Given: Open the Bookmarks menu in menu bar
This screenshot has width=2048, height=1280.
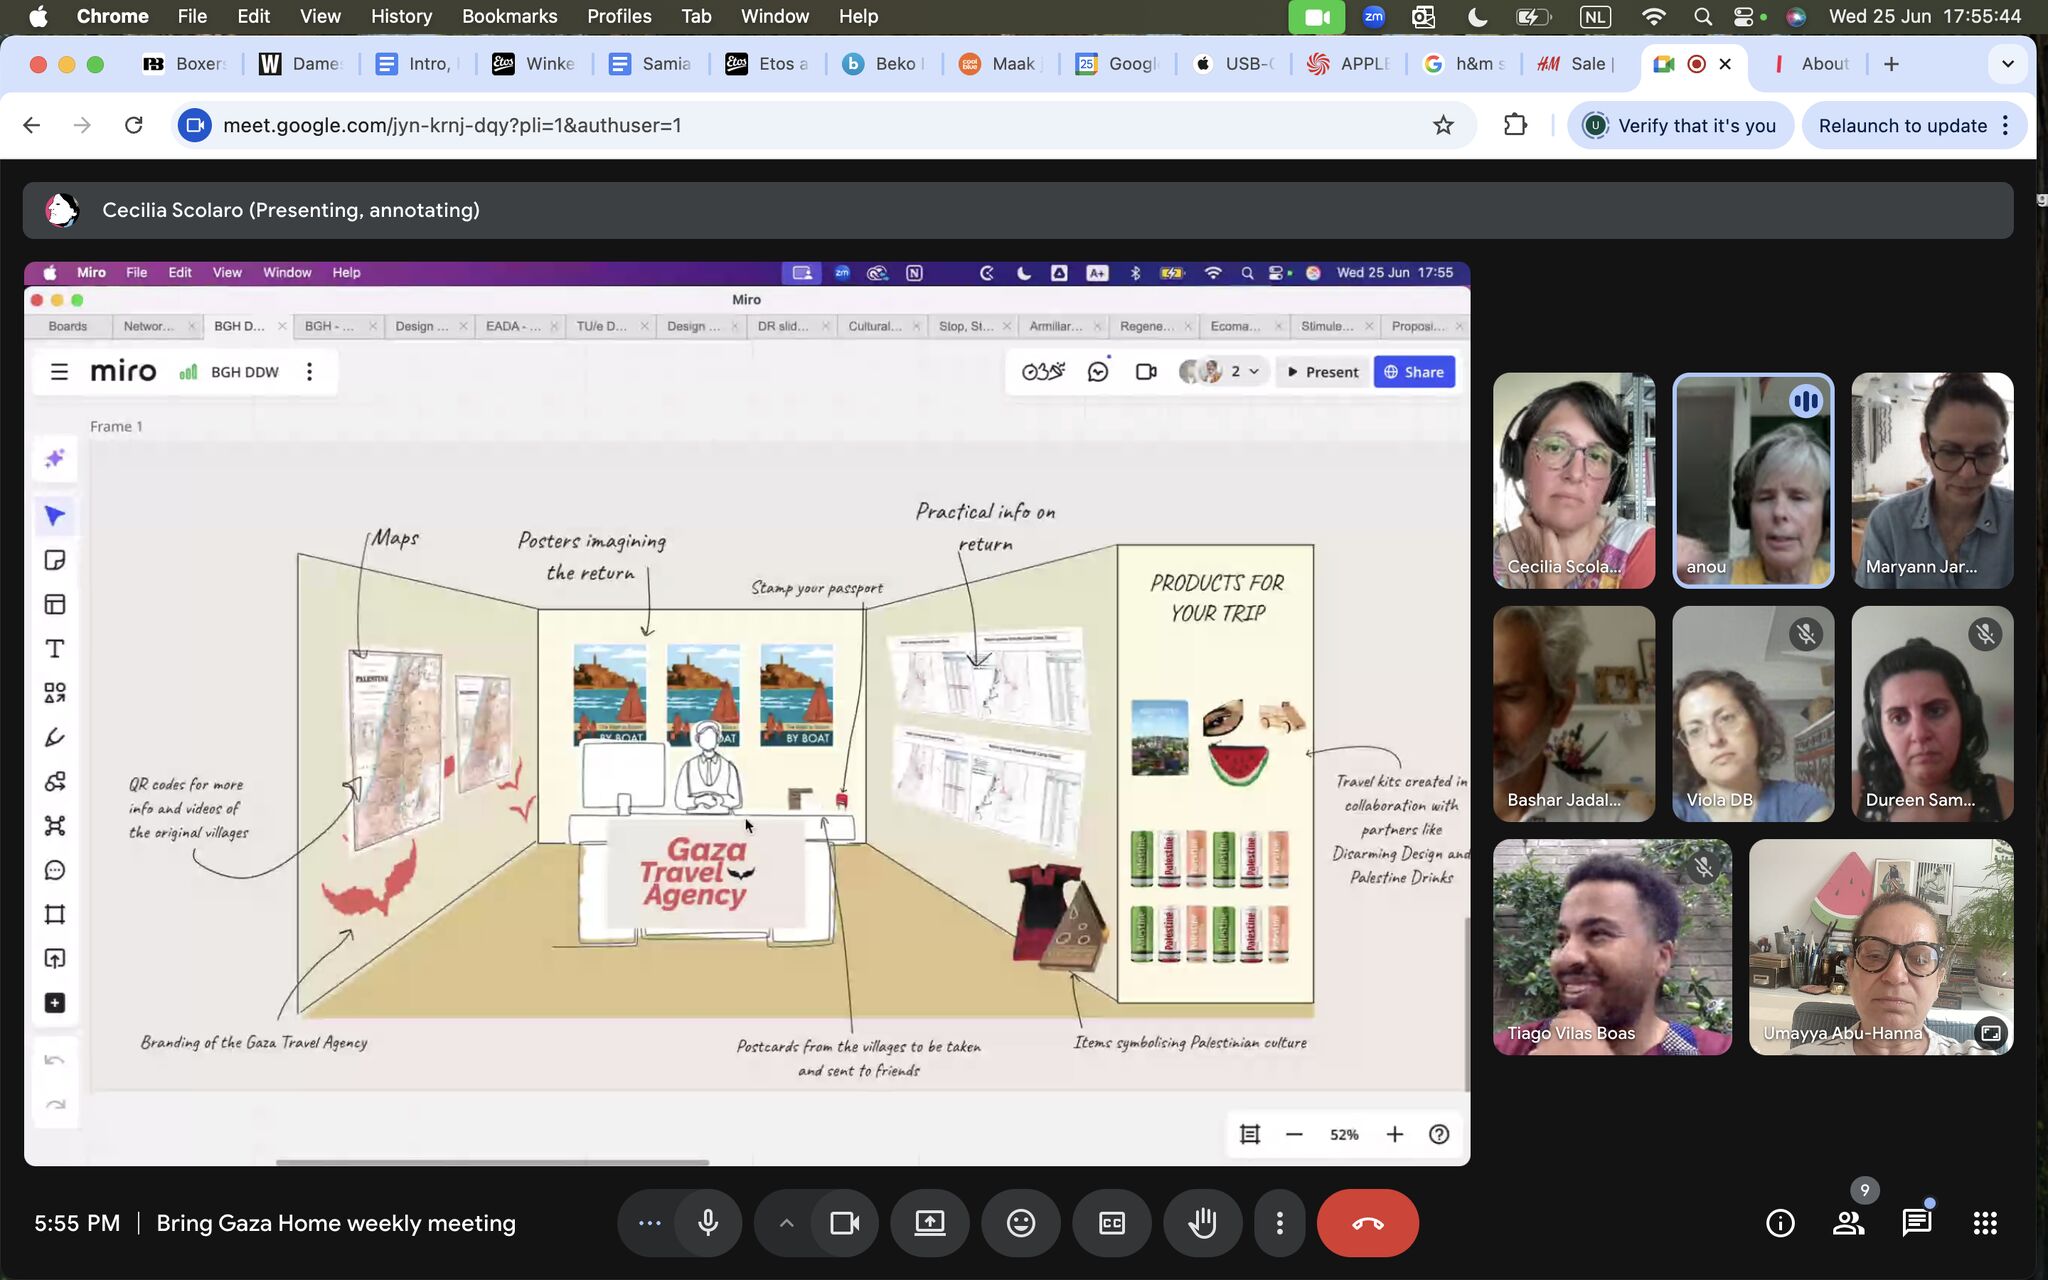Looking at the screenshot, I should pyautogui.click(x=509, y=16).
